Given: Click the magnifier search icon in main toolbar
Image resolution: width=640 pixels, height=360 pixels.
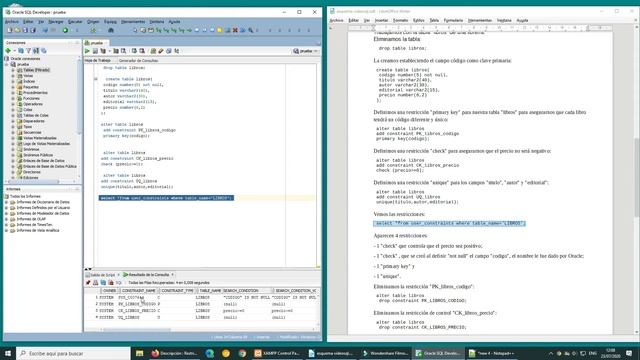Looking at the screenshot, I should [251, 30].
